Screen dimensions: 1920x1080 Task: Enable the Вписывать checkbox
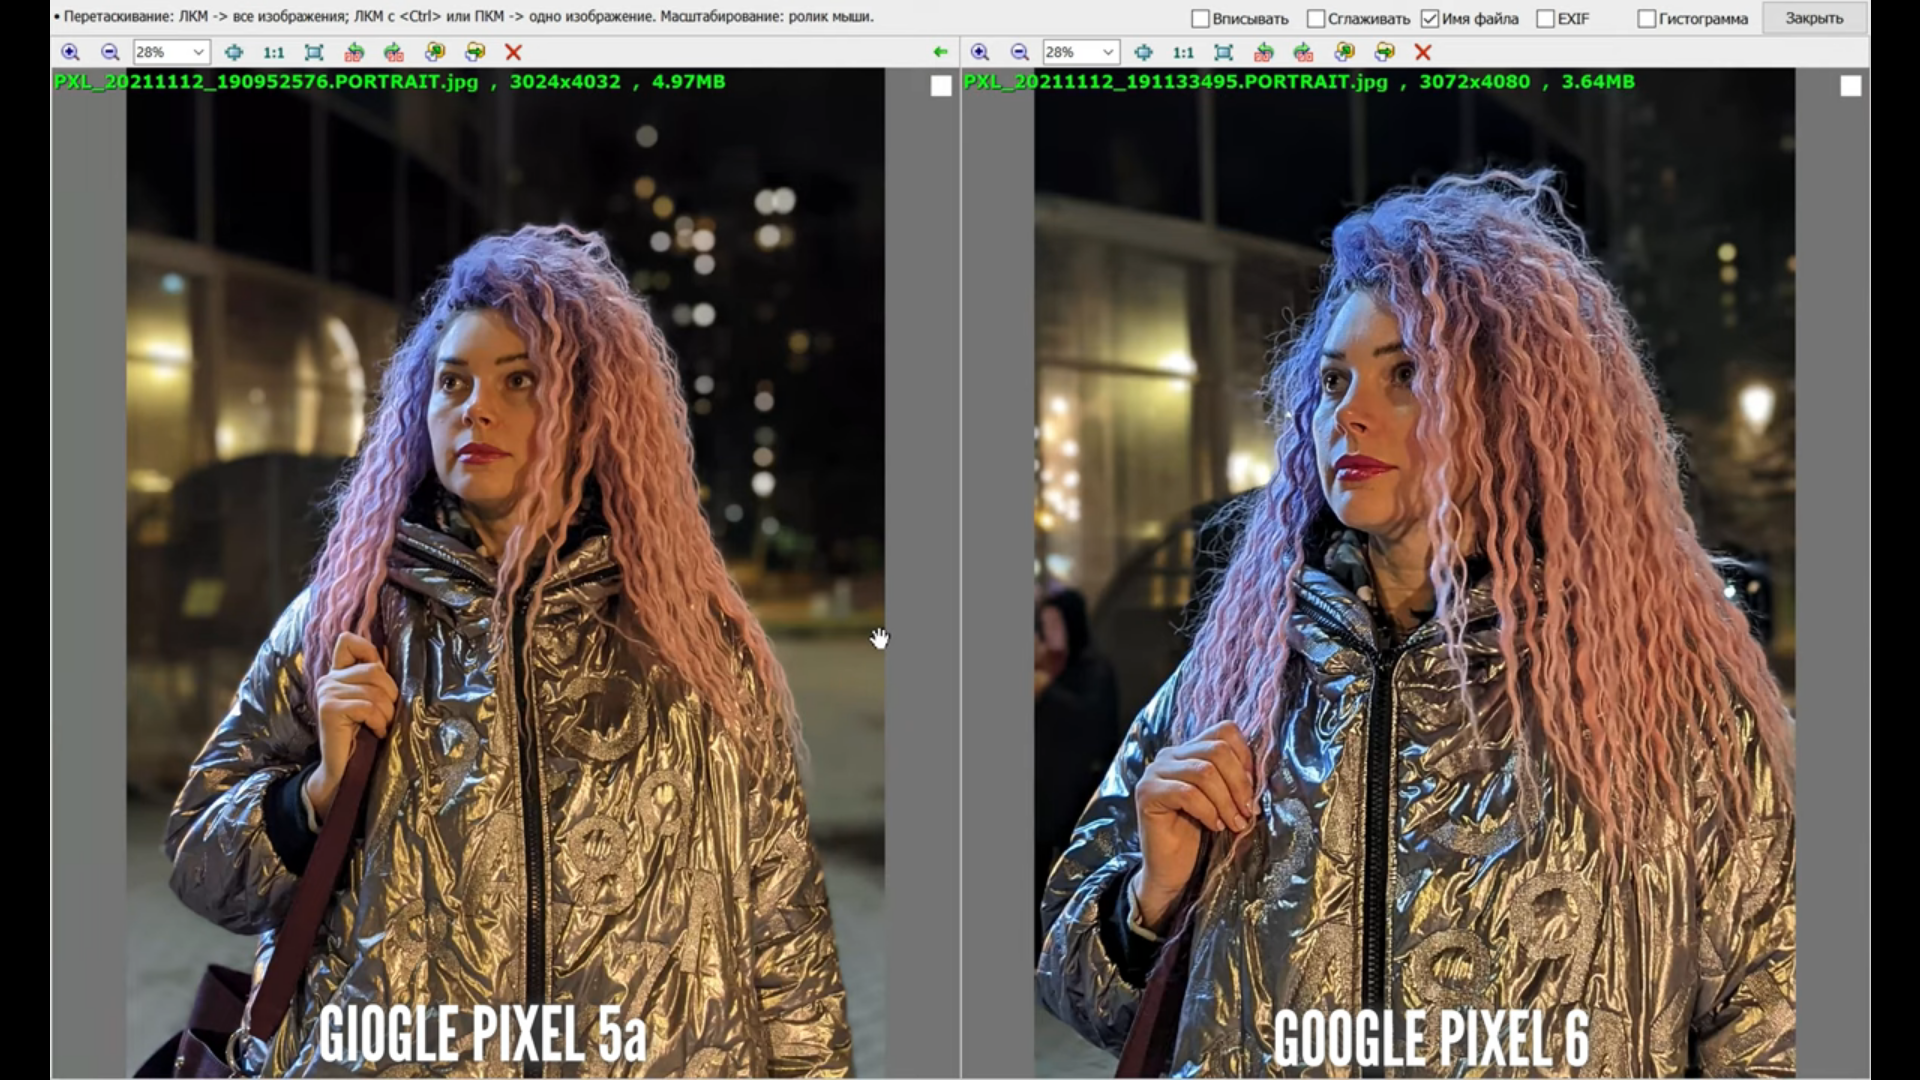click(x=1200, y=18)
